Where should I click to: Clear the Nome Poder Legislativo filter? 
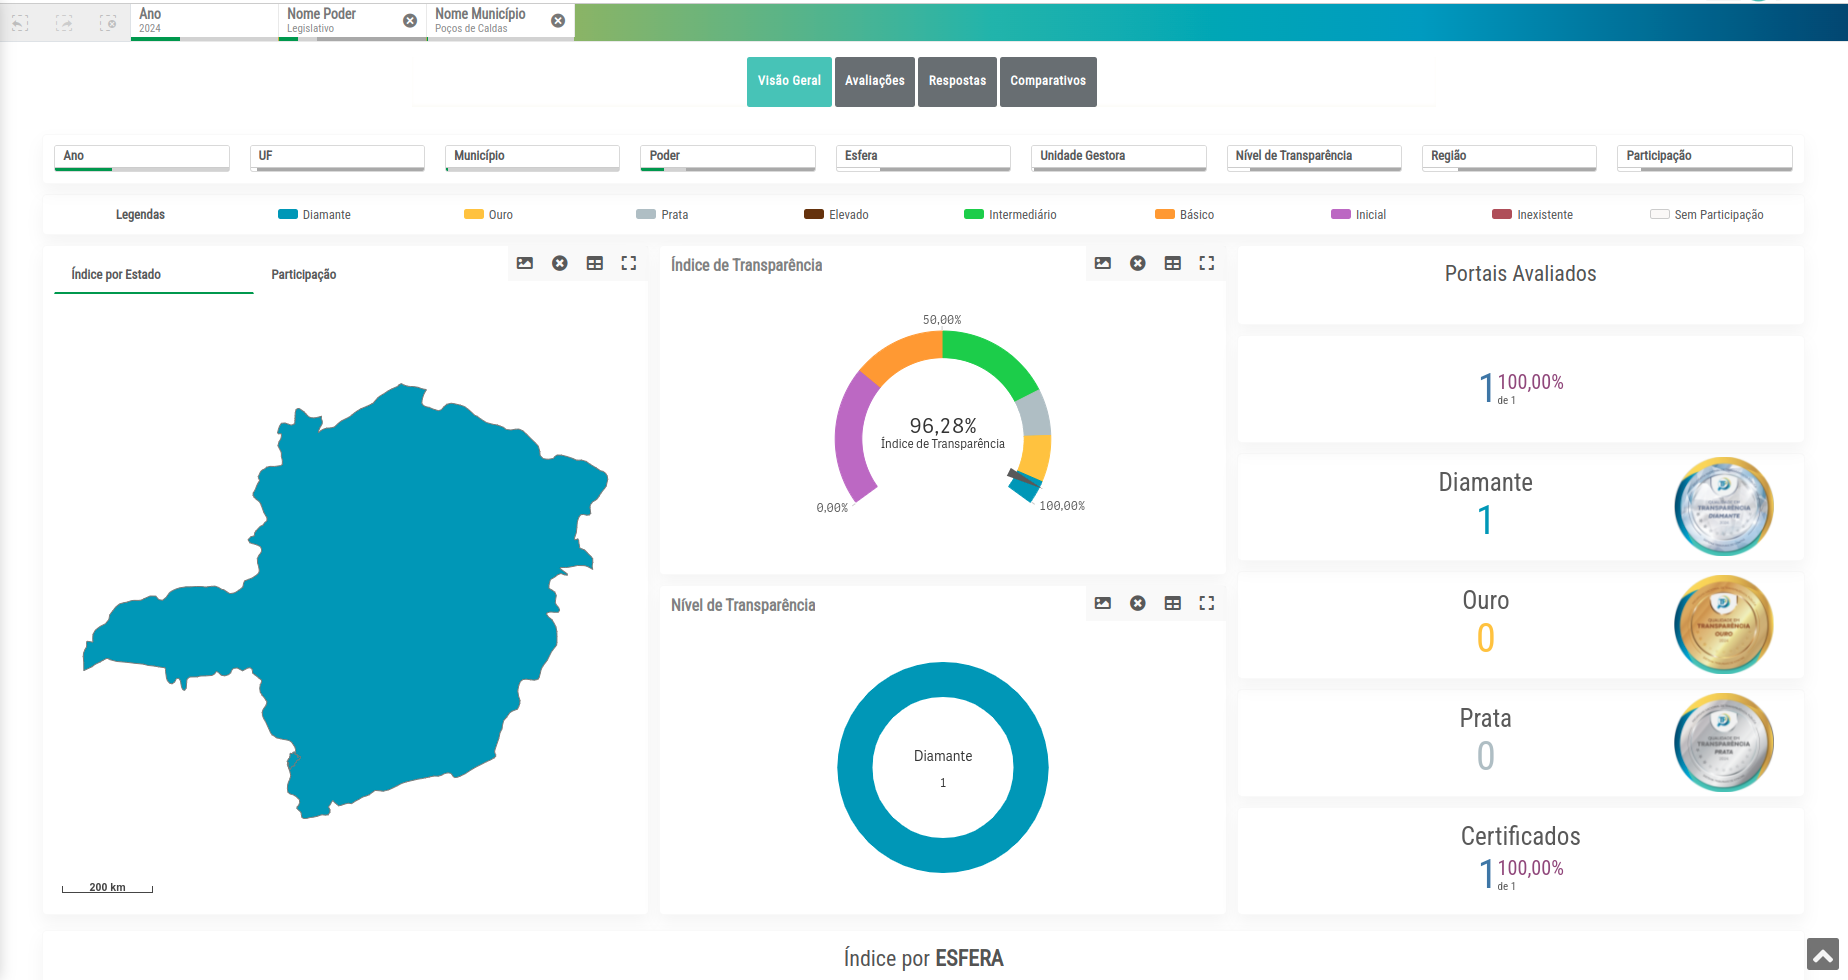pos(410,21)
